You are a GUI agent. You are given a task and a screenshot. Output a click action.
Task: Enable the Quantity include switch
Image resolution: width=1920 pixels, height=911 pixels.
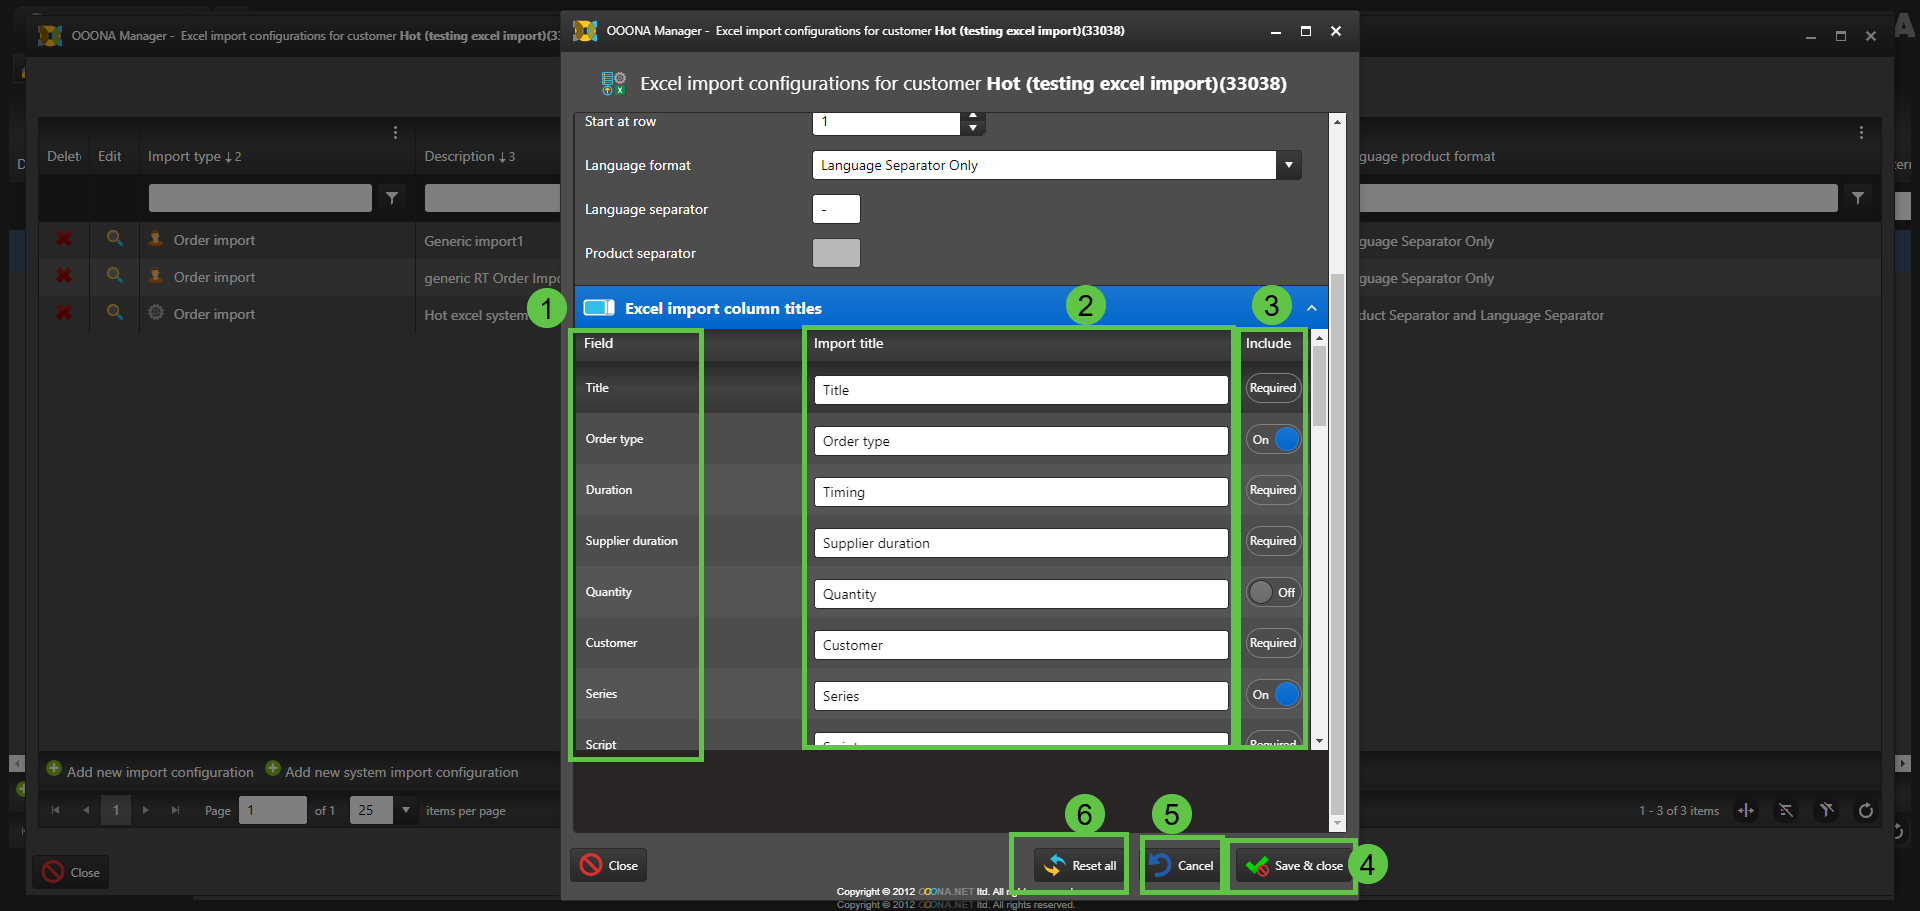[x=1273, y=593]
